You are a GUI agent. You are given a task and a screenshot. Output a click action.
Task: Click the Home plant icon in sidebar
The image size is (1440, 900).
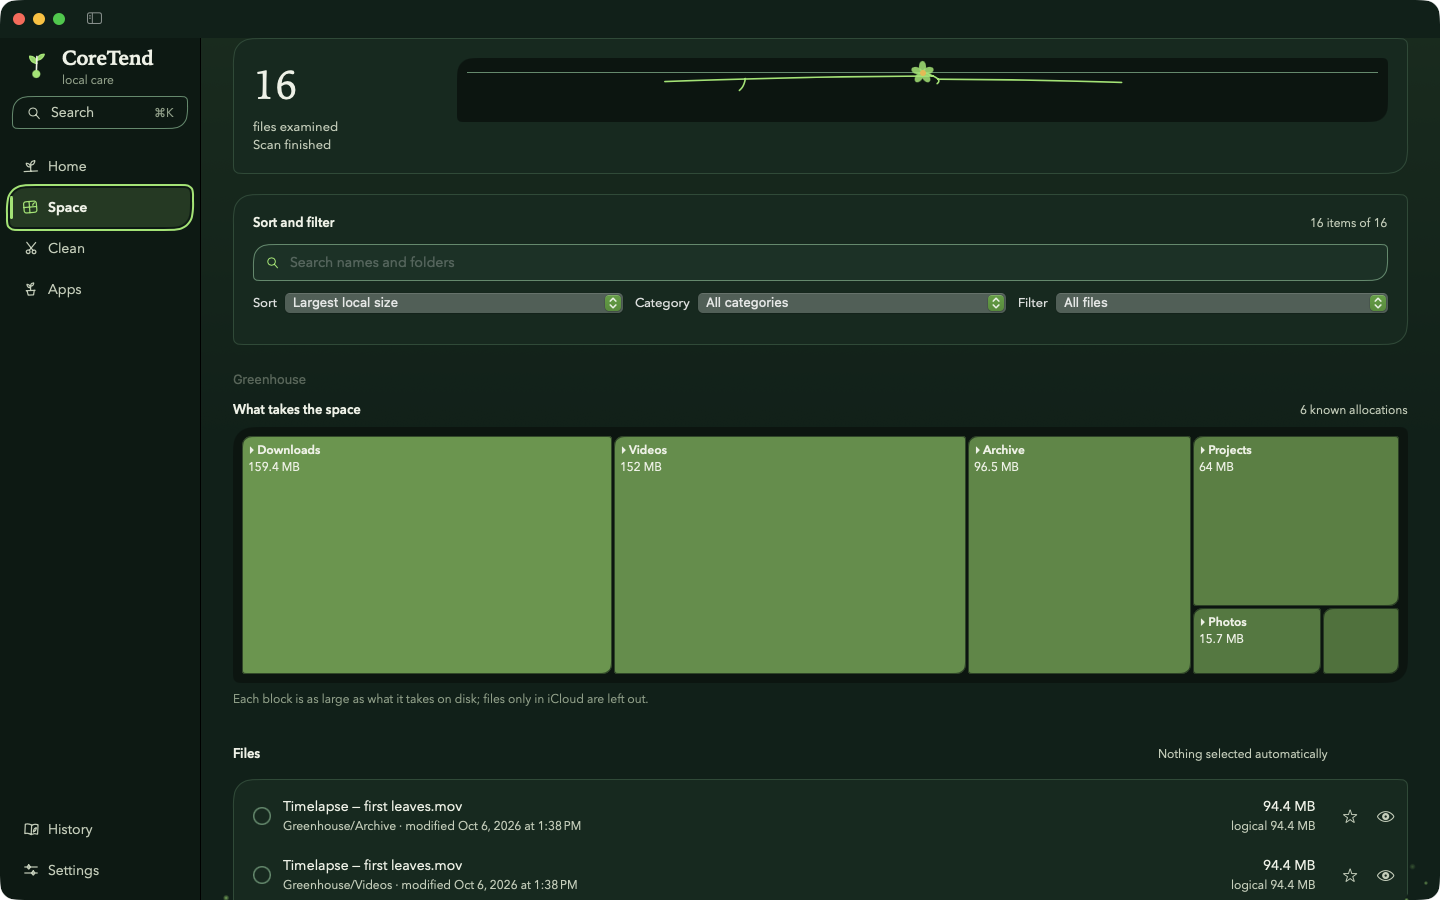click(31, 166)
